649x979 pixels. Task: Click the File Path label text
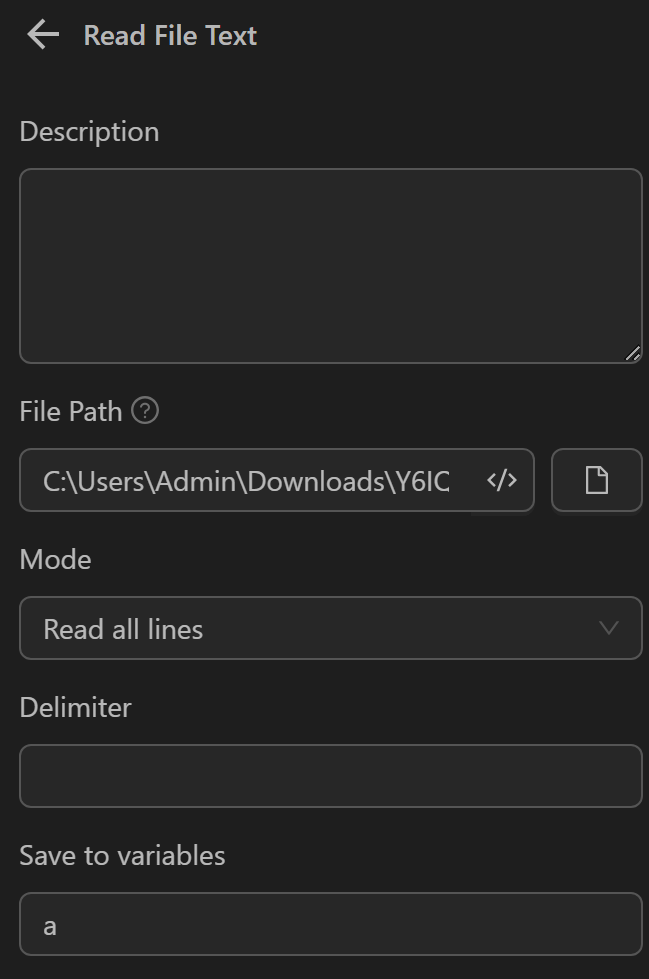(x=71, y=411)
